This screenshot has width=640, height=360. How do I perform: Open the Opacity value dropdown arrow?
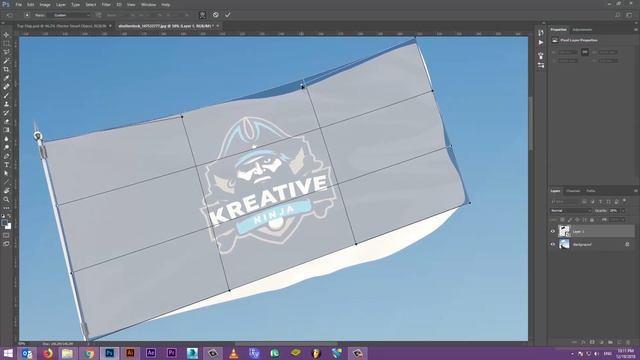623,211
